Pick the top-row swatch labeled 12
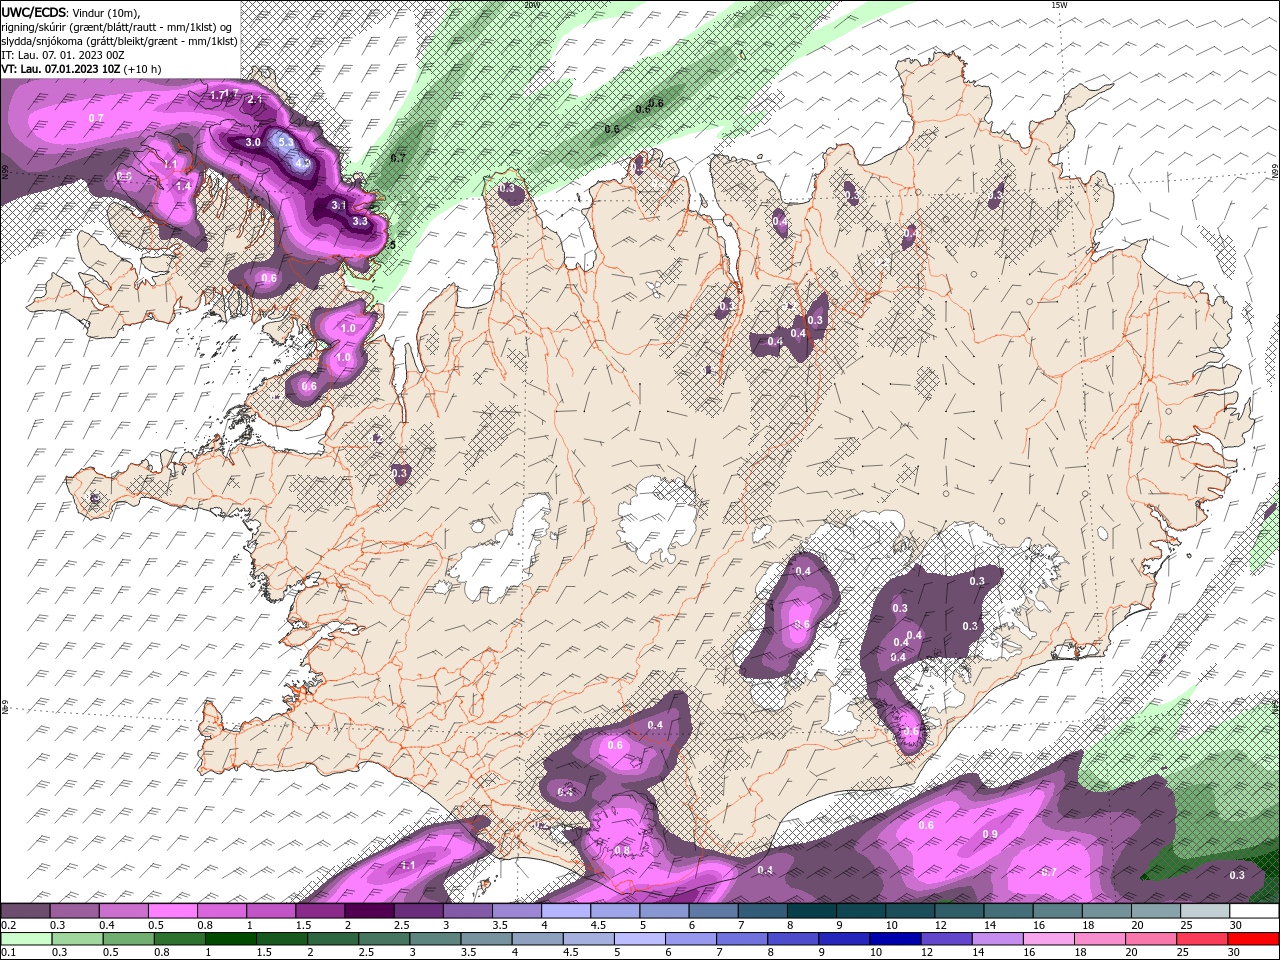This screenshot has height=960, width=1280. coord(960,911)
